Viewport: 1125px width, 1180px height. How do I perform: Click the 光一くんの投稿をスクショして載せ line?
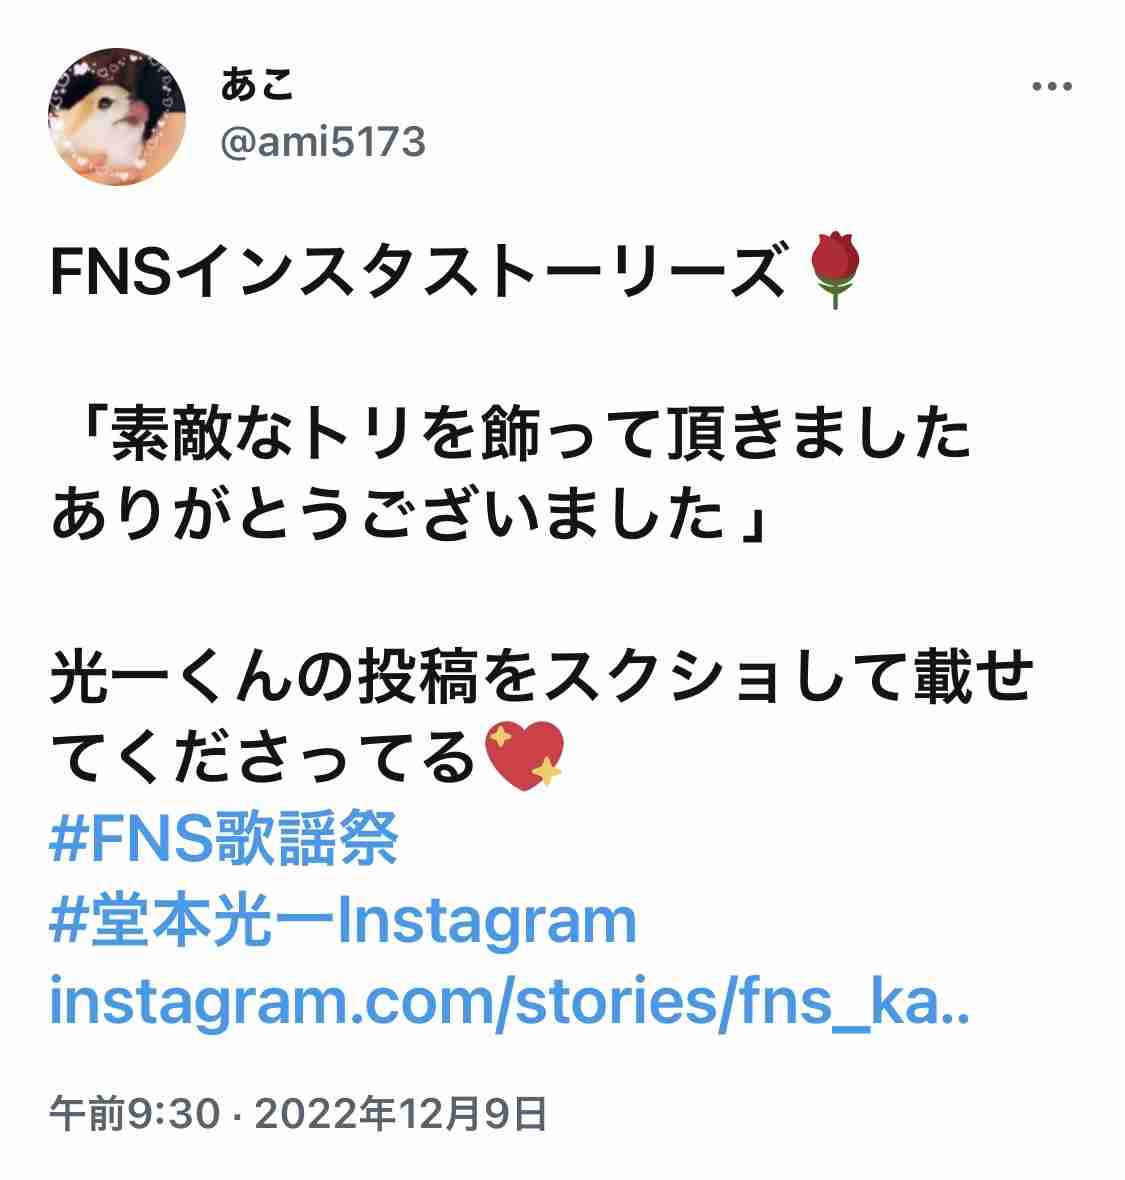tap(542, 676)
